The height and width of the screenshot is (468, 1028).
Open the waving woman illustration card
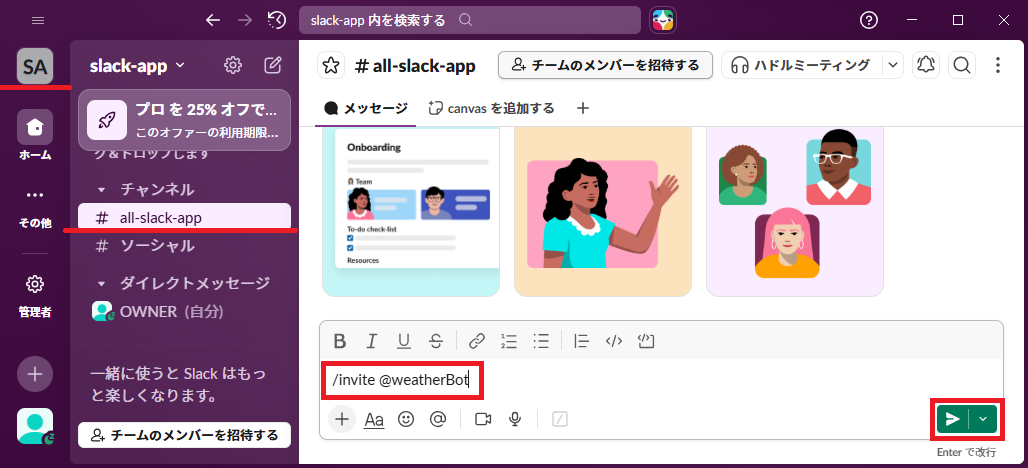[603, 211]
